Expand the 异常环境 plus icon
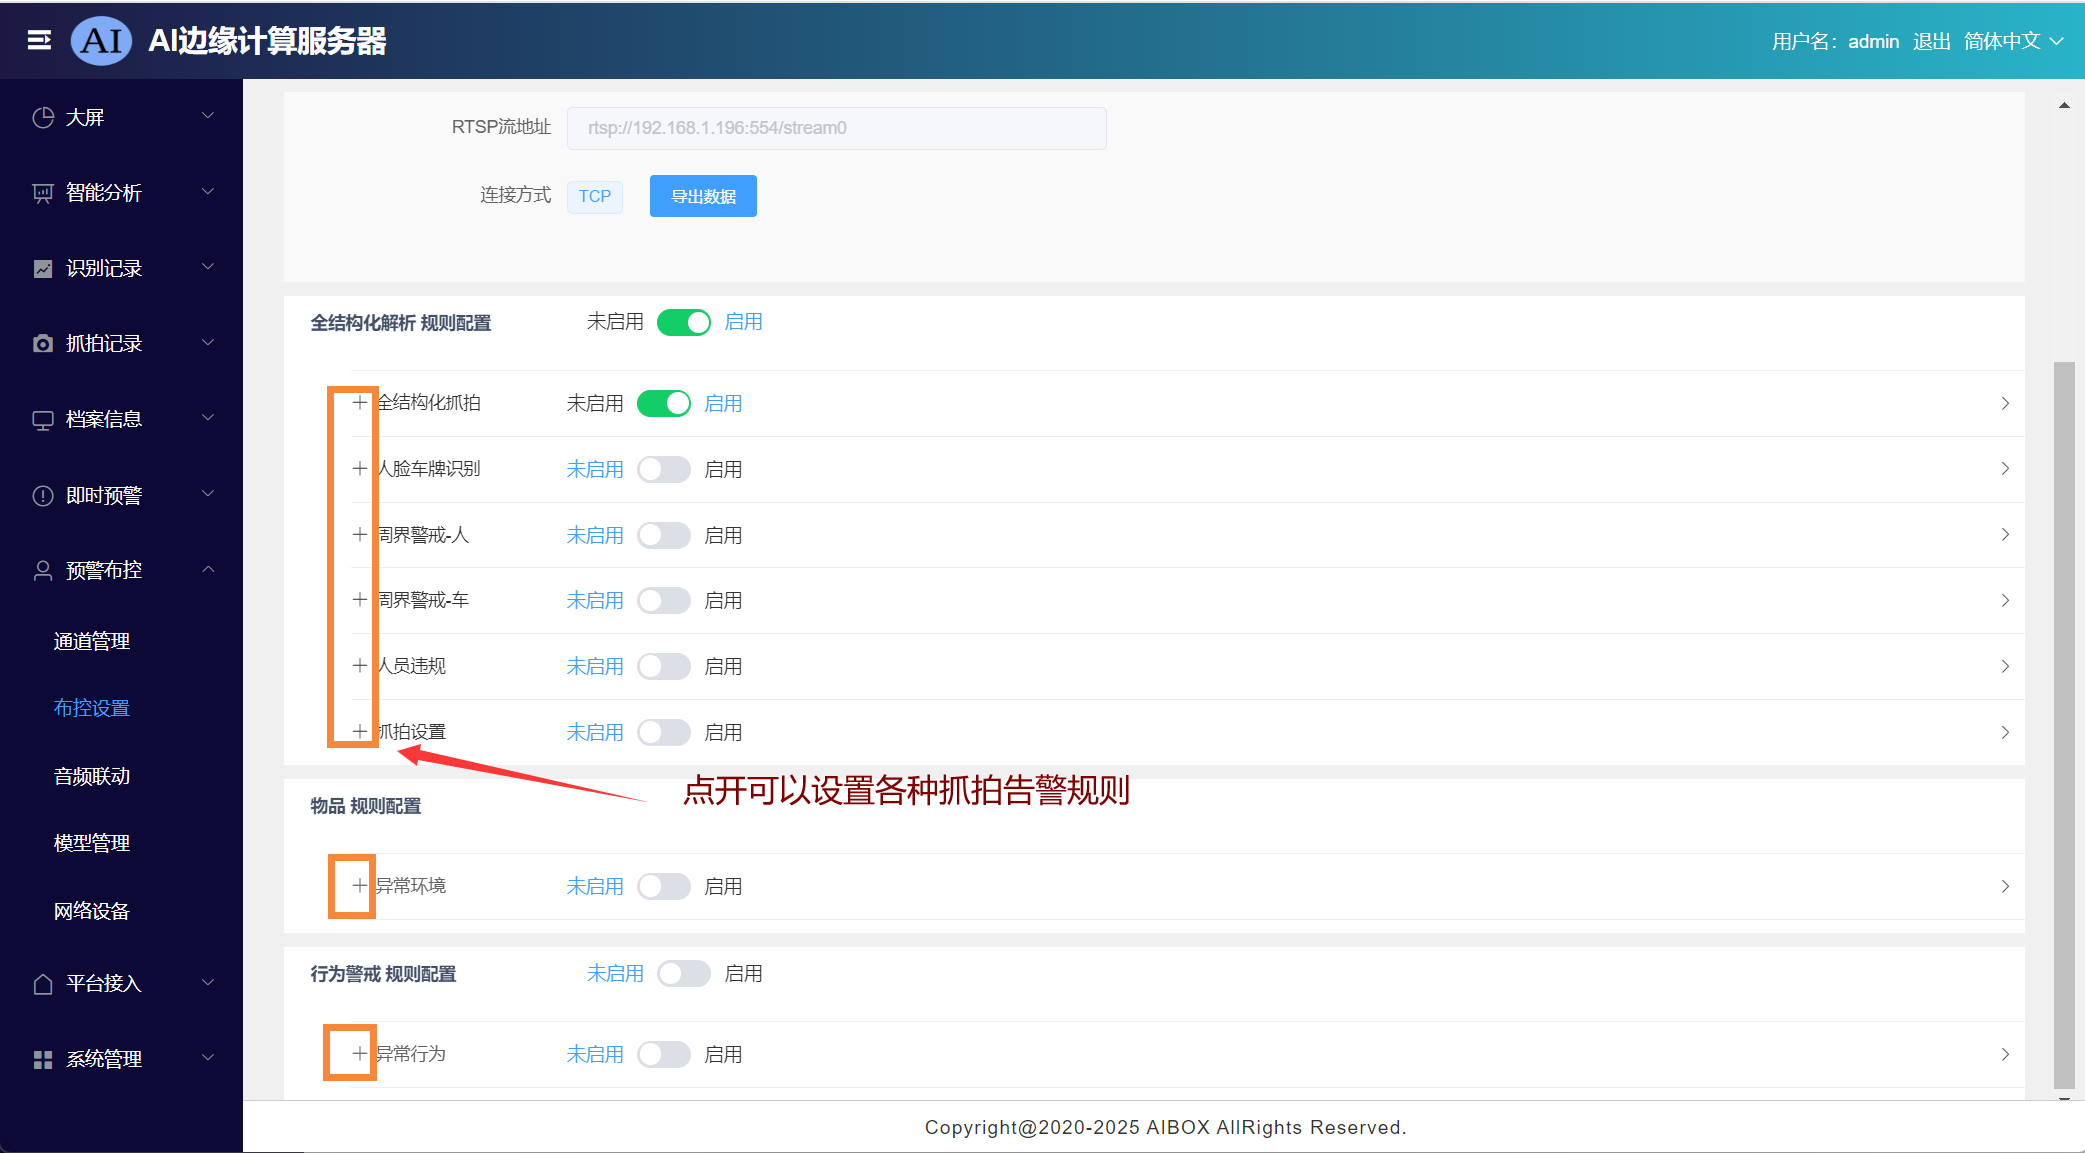 pos(359,886)
